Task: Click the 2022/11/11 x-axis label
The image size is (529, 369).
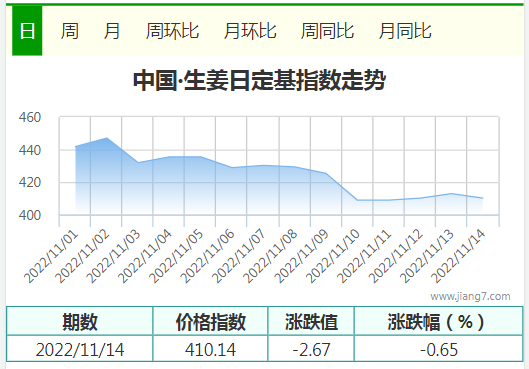Action: pyautogui.click(x=364, y=257)
